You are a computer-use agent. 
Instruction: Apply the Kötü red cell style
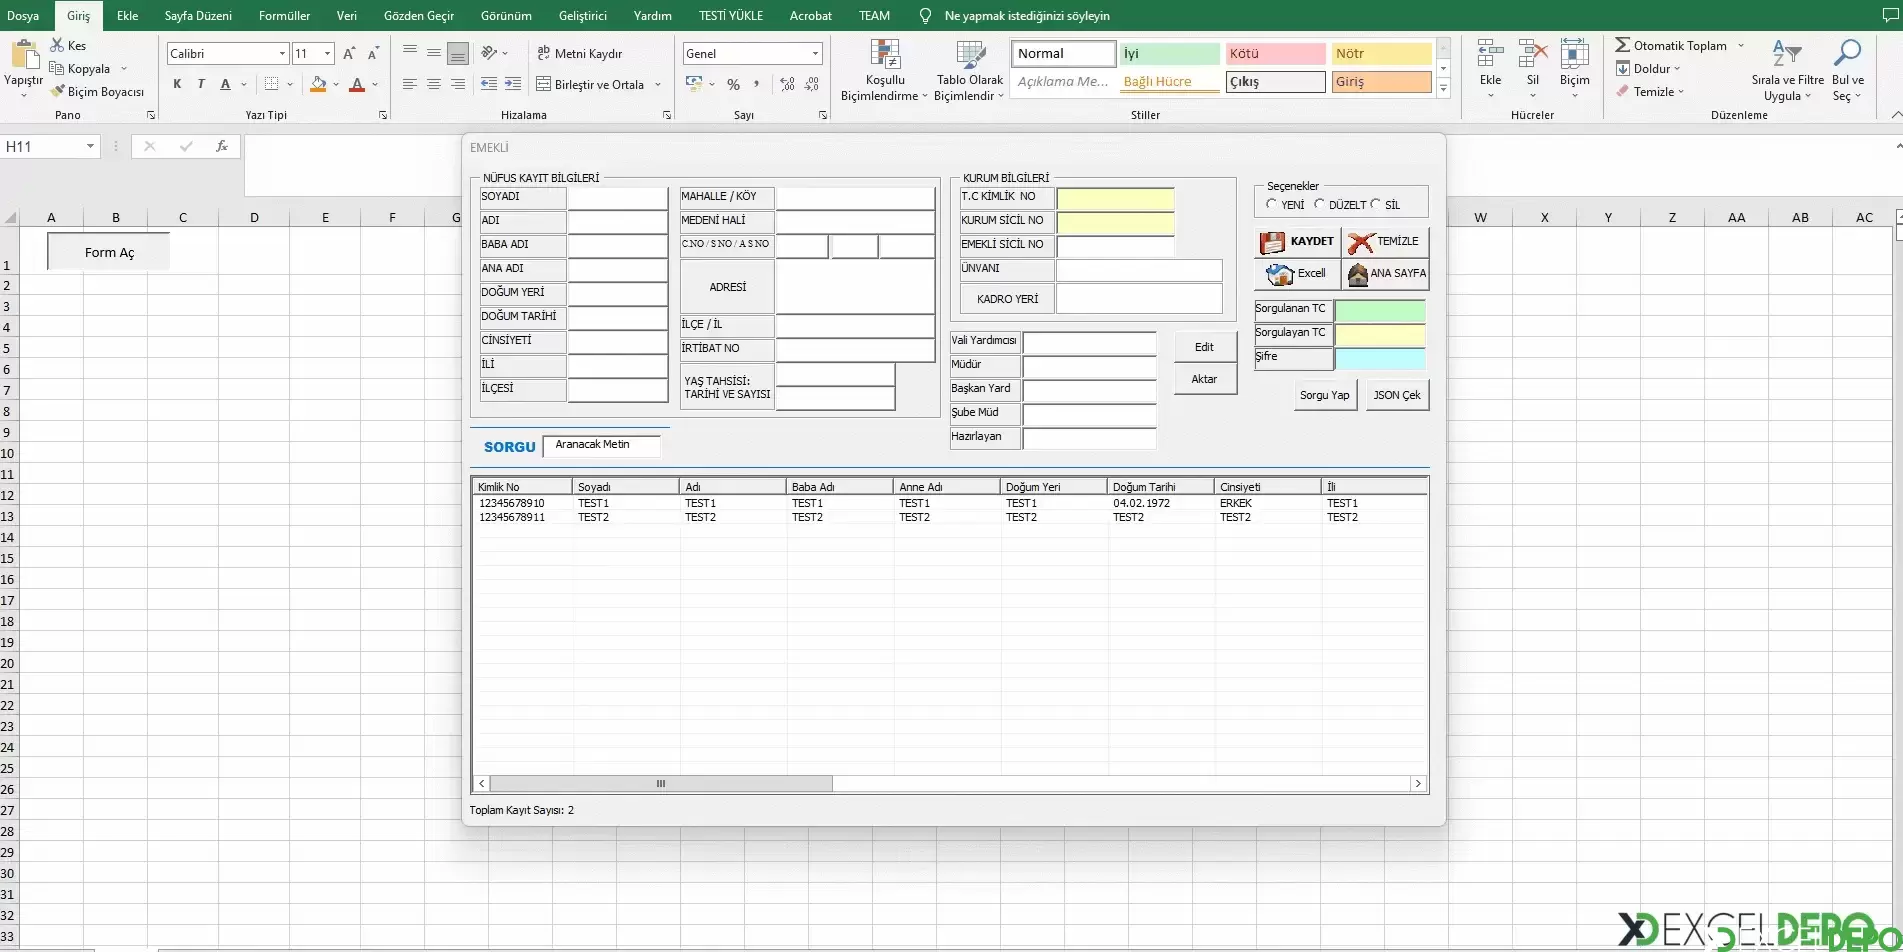pos(1275,54)
